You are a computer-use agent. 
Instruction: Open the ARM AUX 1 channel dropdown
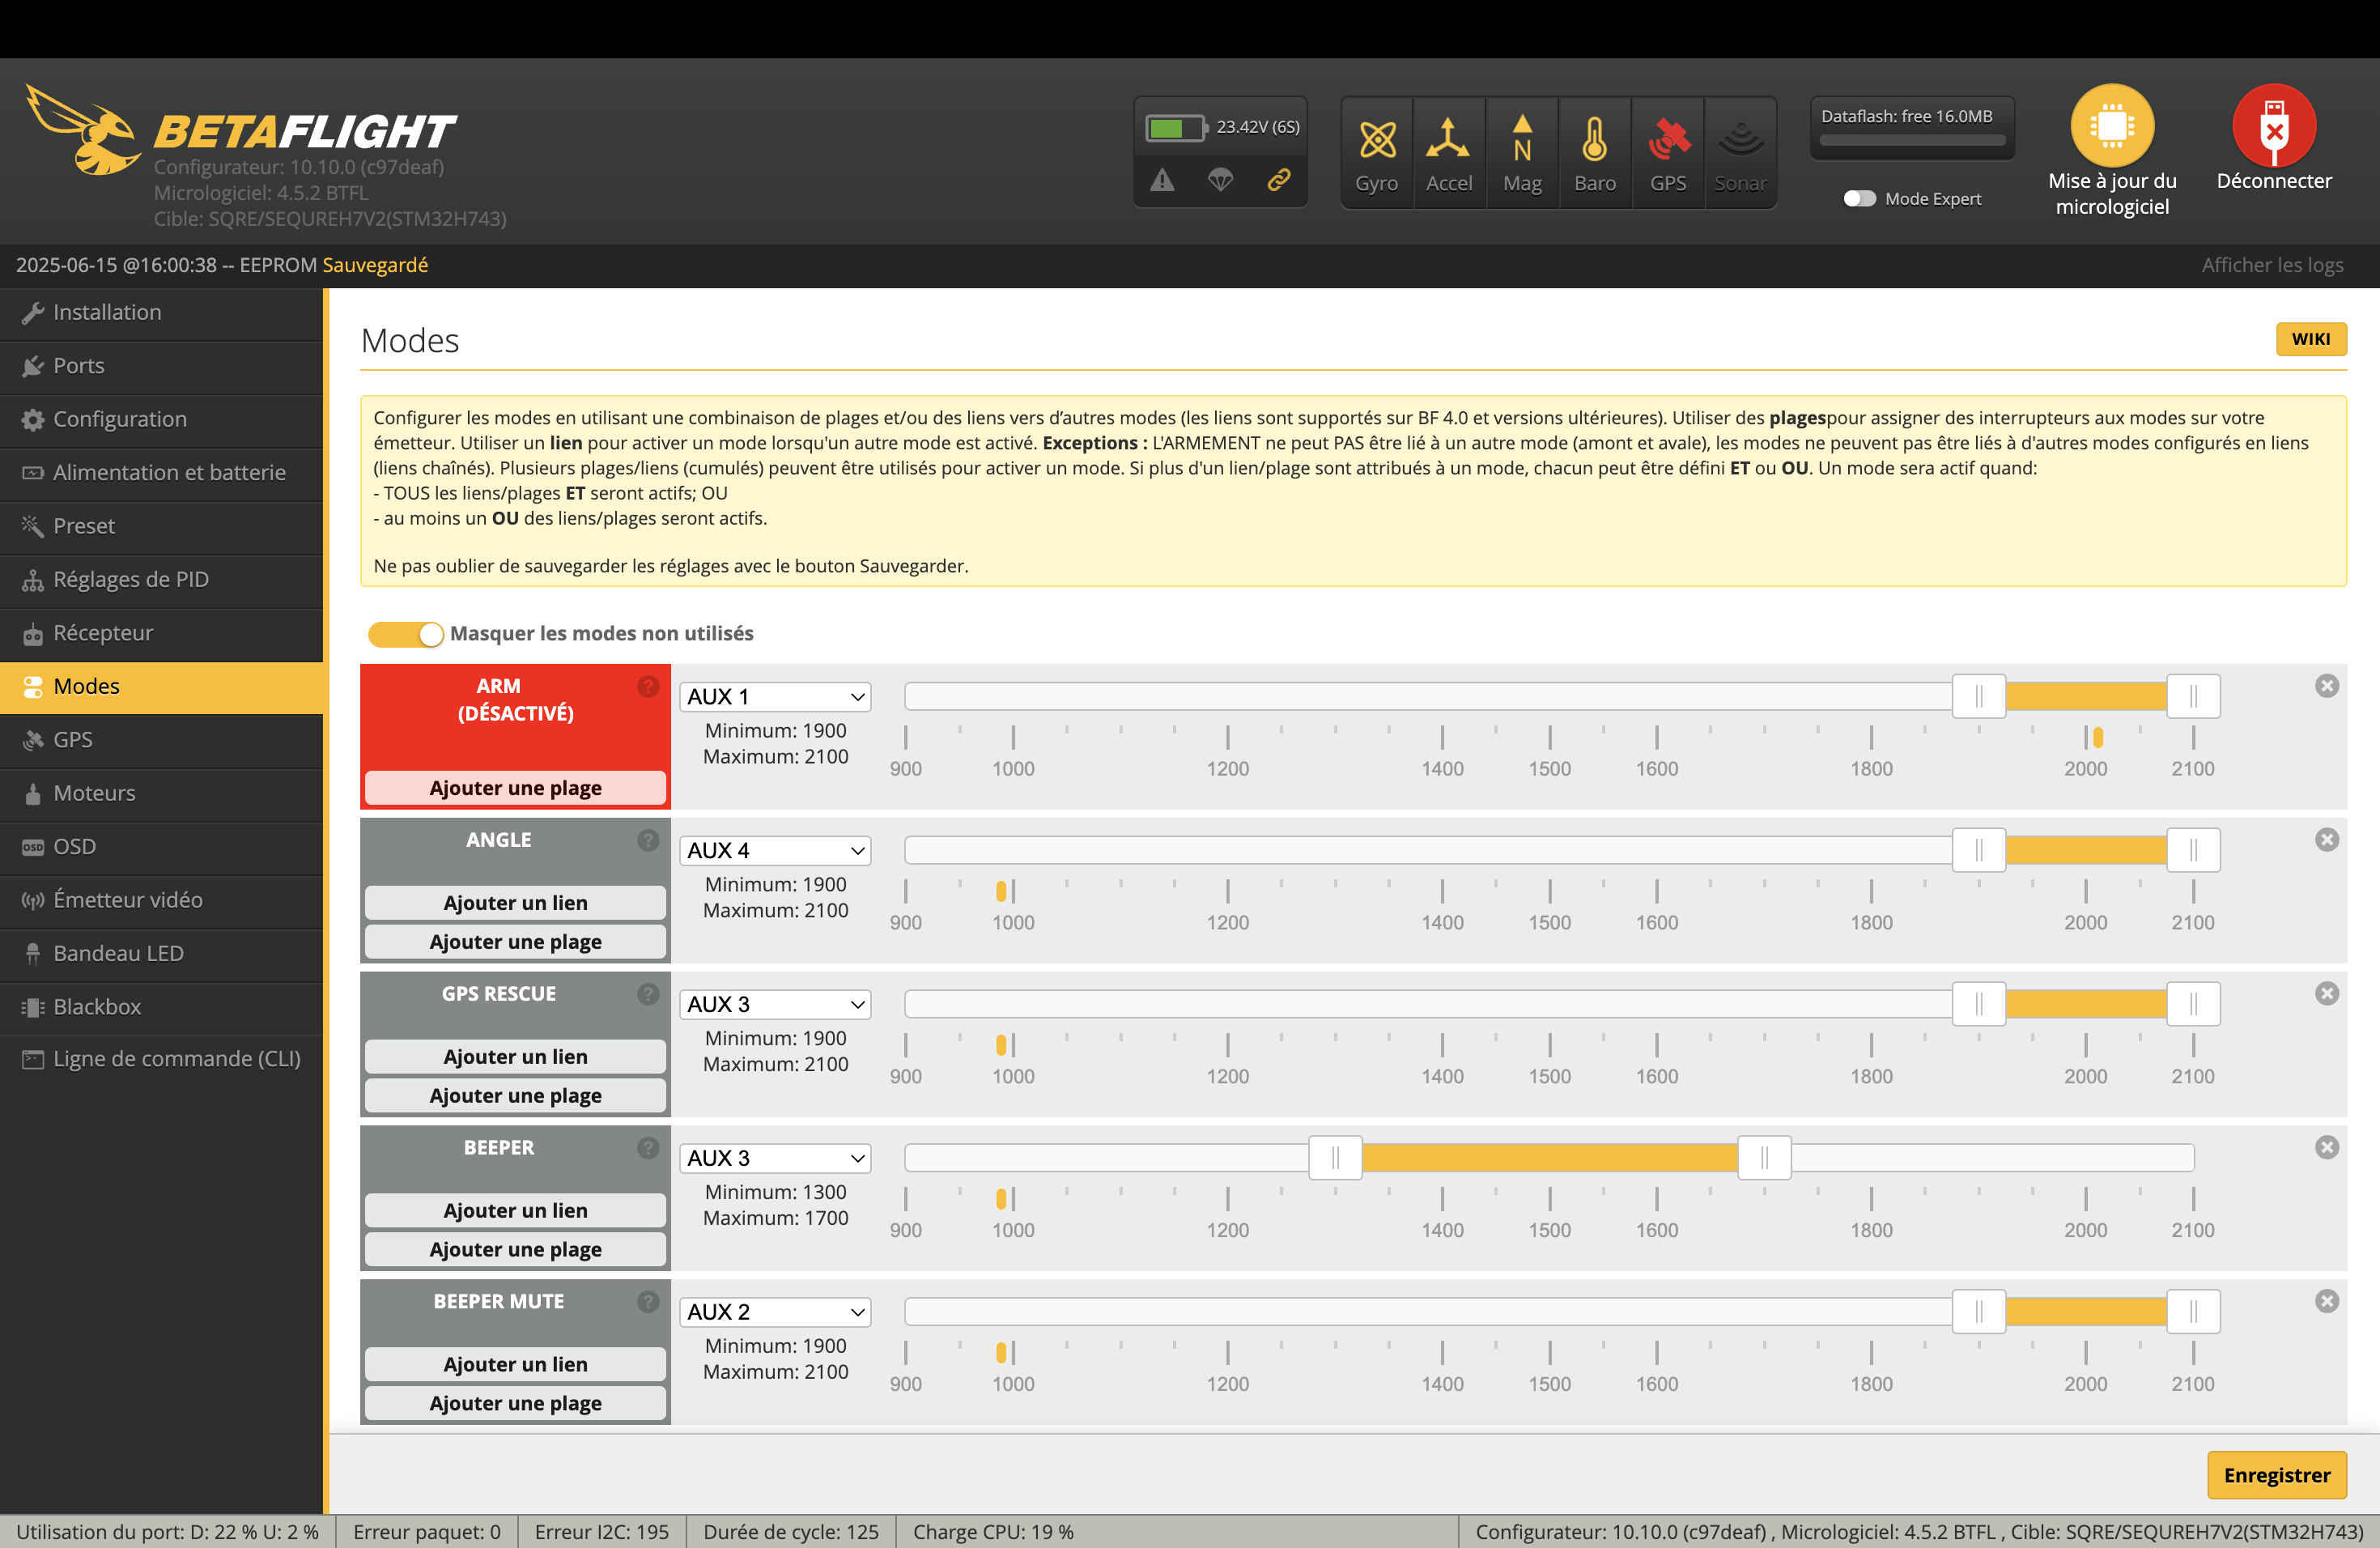coord(775,697)
